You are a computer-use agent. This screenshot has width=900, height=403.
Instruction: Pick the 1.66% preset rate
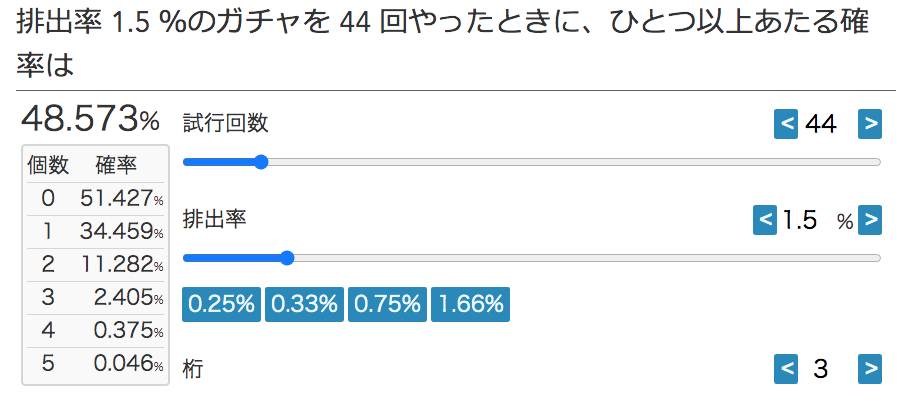point(470,304)
